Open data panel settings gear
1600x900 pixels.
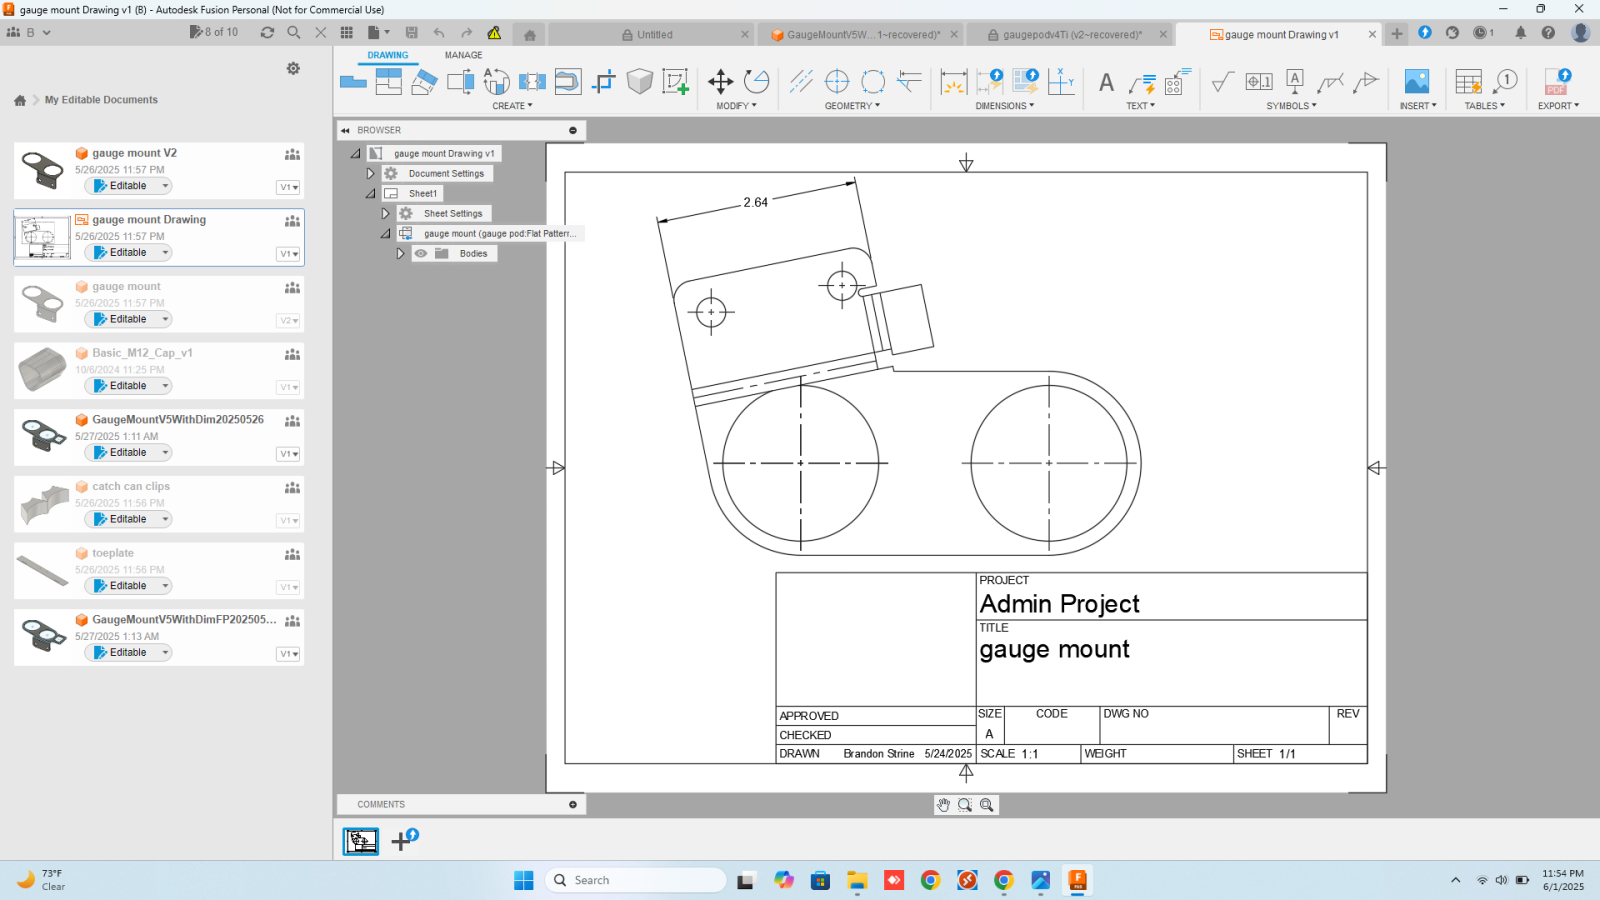point(293,68)
